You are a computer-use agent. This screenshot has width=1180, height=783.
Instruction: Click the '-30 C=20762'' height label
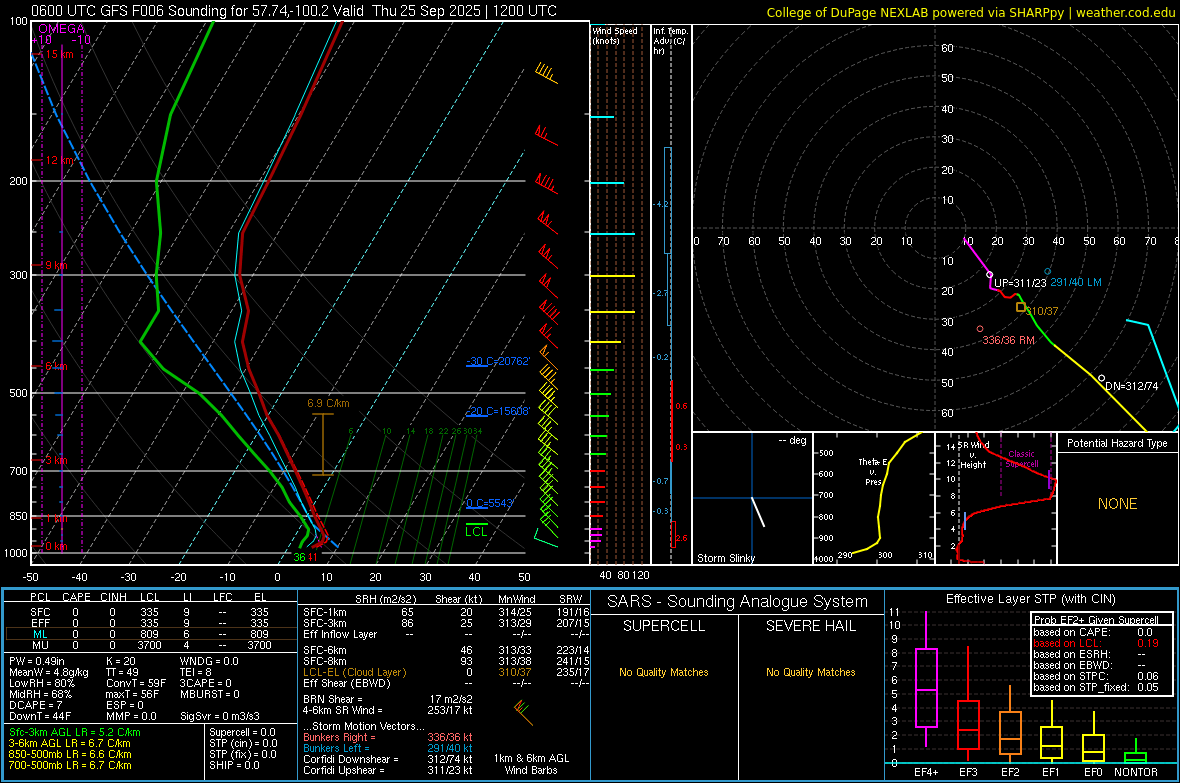tap(498, 361)
